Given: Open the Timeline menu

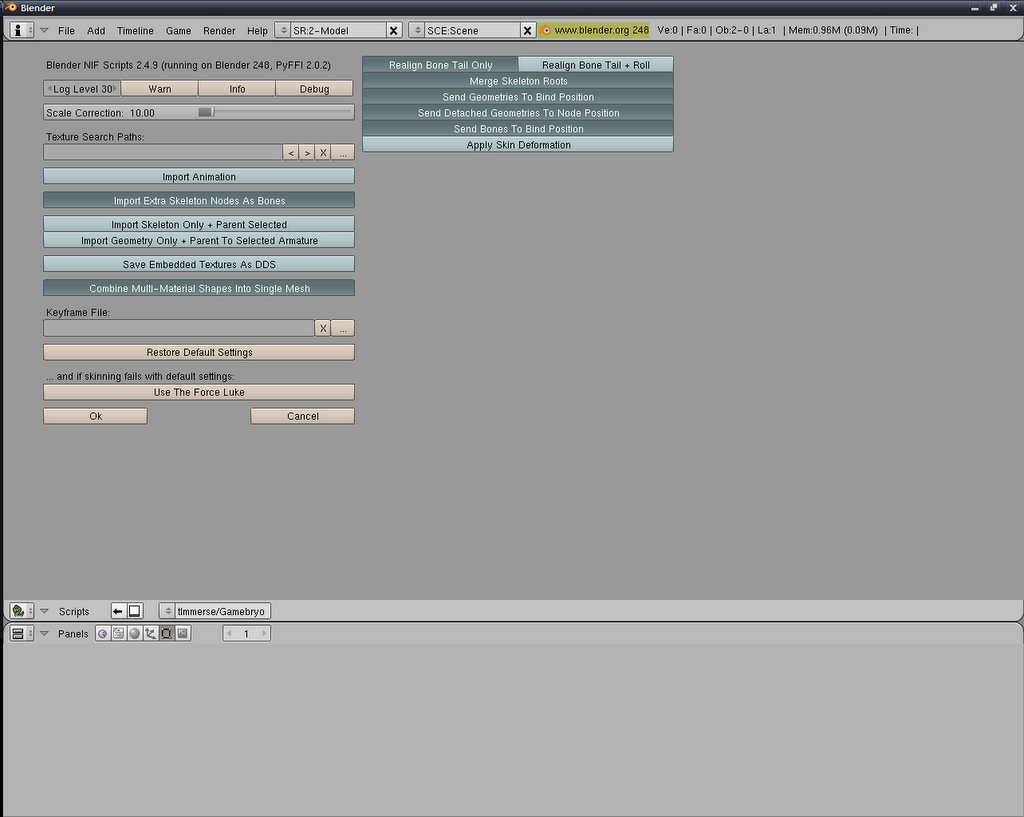Looking at the screenshot, I should pyautogui.click(x=135, y=31).
